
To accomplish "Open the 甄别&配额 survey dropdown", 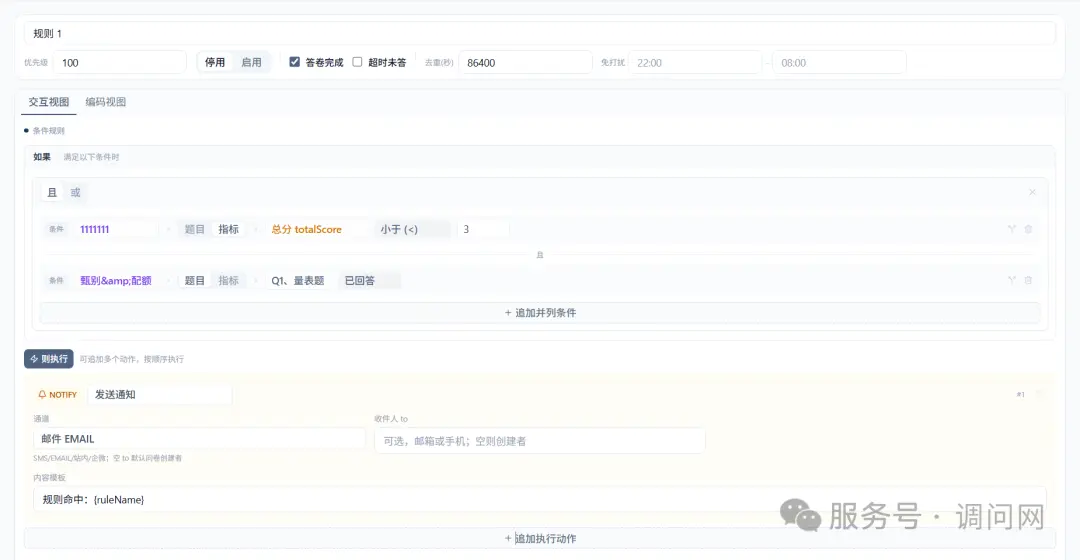I will pyautogui.click(x=116, y=280).
